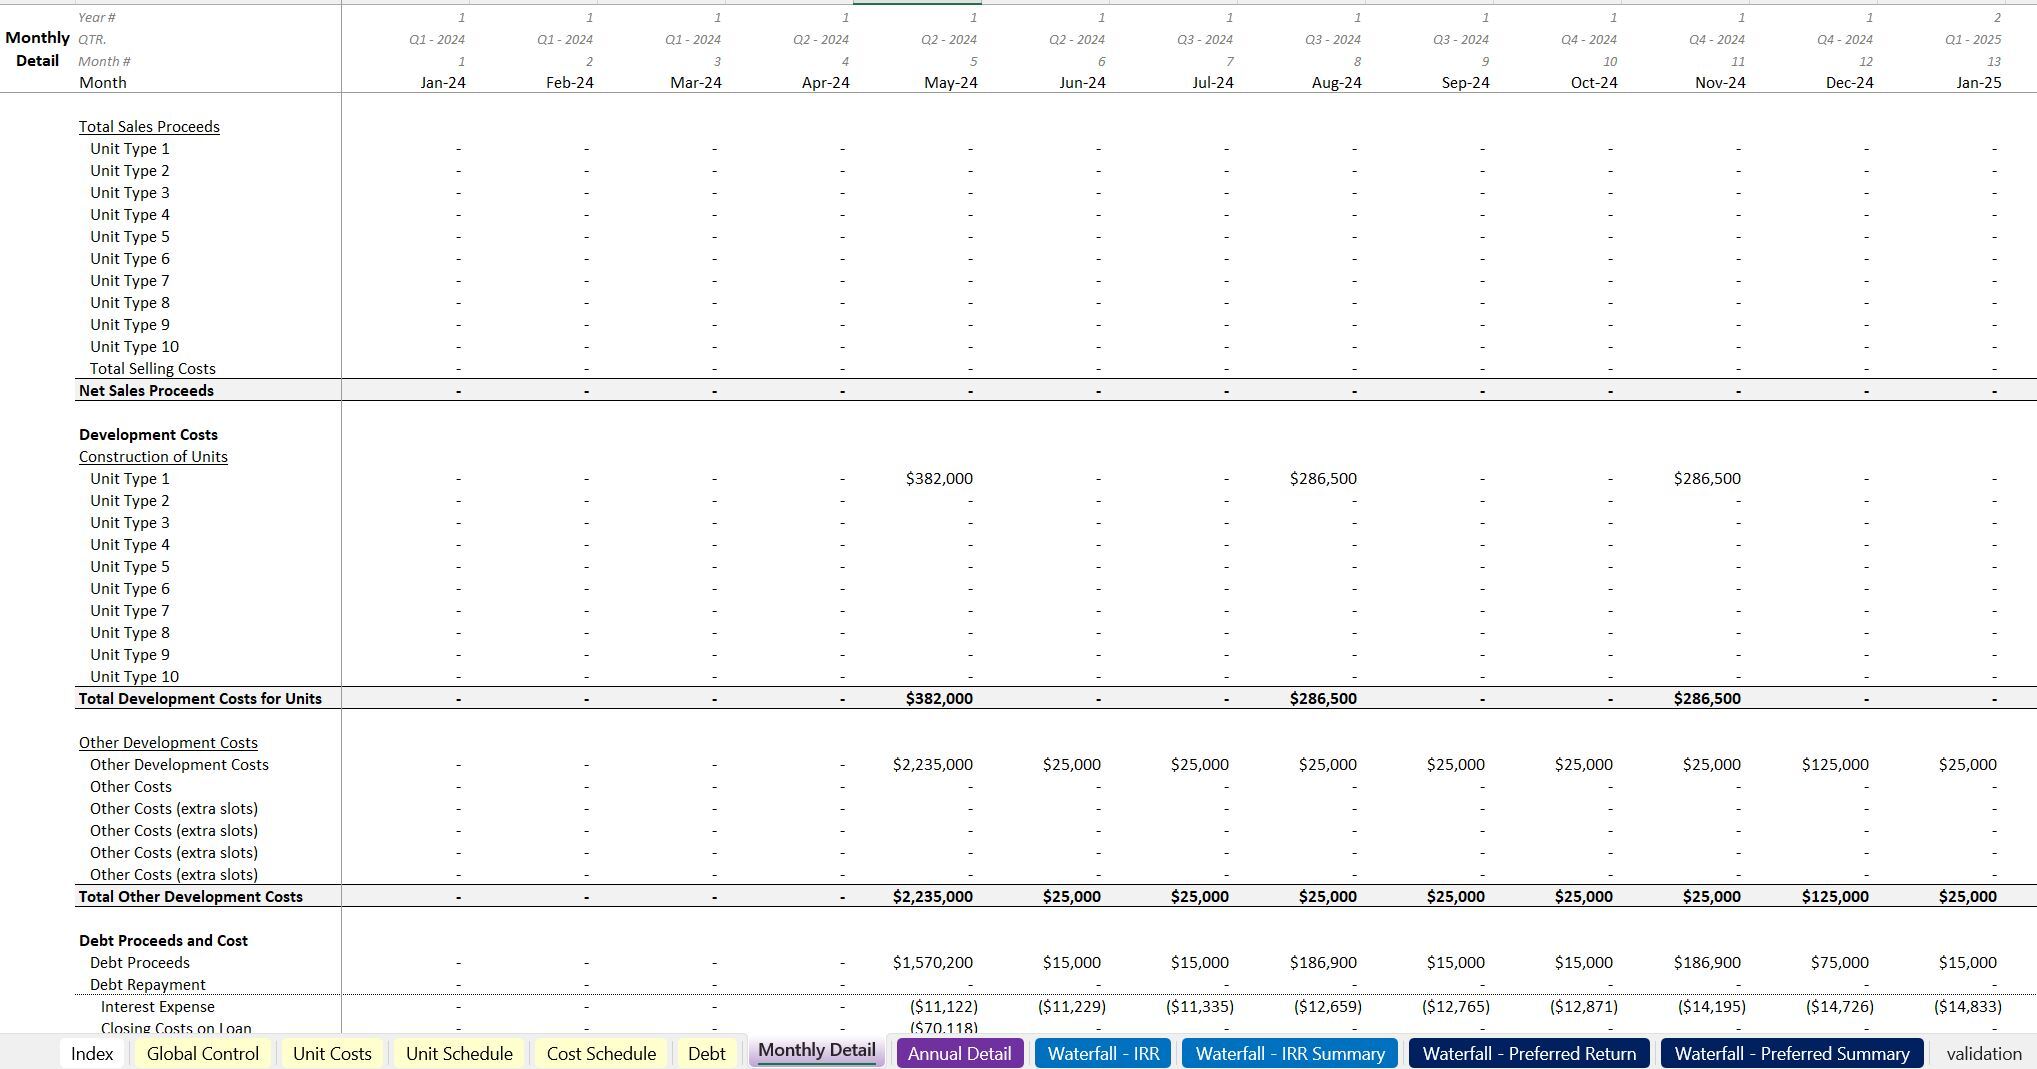Select Unit Type 5 under Construction of Units
Screen dimensions: 2037x1069
pyautogui.click(x=130, y=567)
